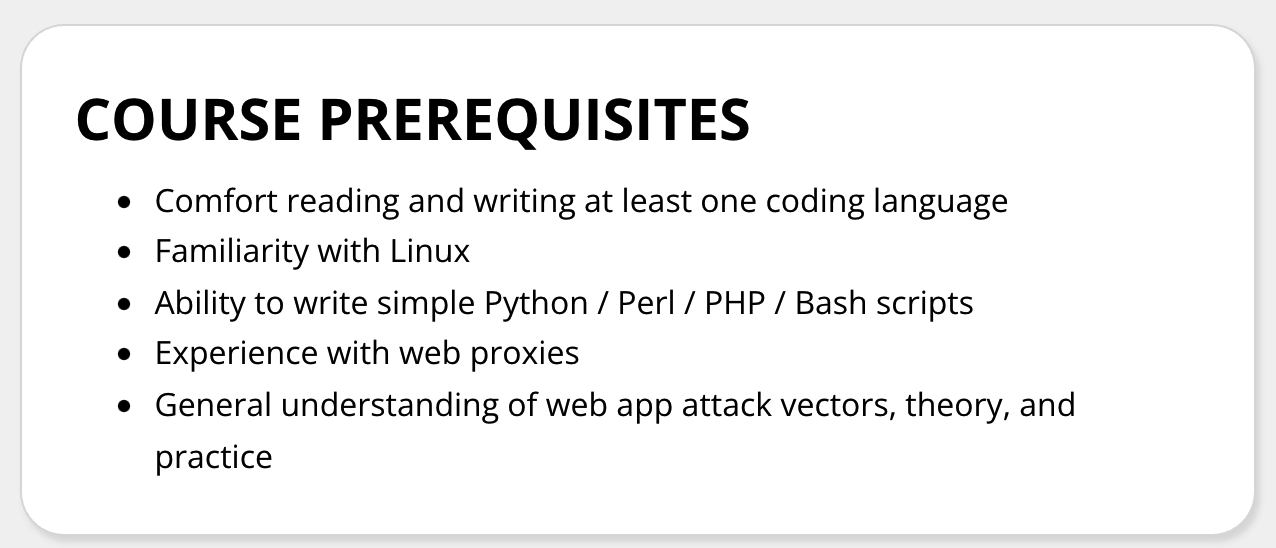Click the word 'practice' on the last line
This screenshot has height=548, width=1276.
point(213,457)
